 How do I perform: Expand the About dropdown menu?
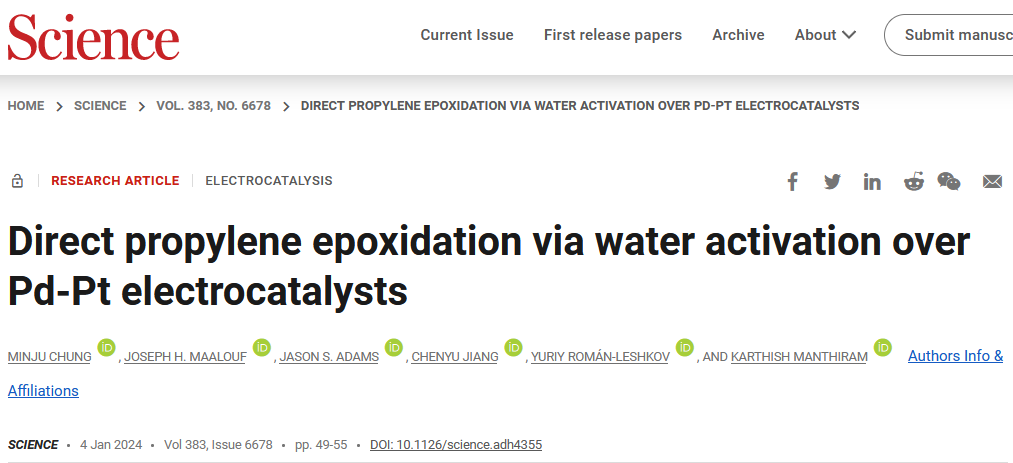(825, 35)
